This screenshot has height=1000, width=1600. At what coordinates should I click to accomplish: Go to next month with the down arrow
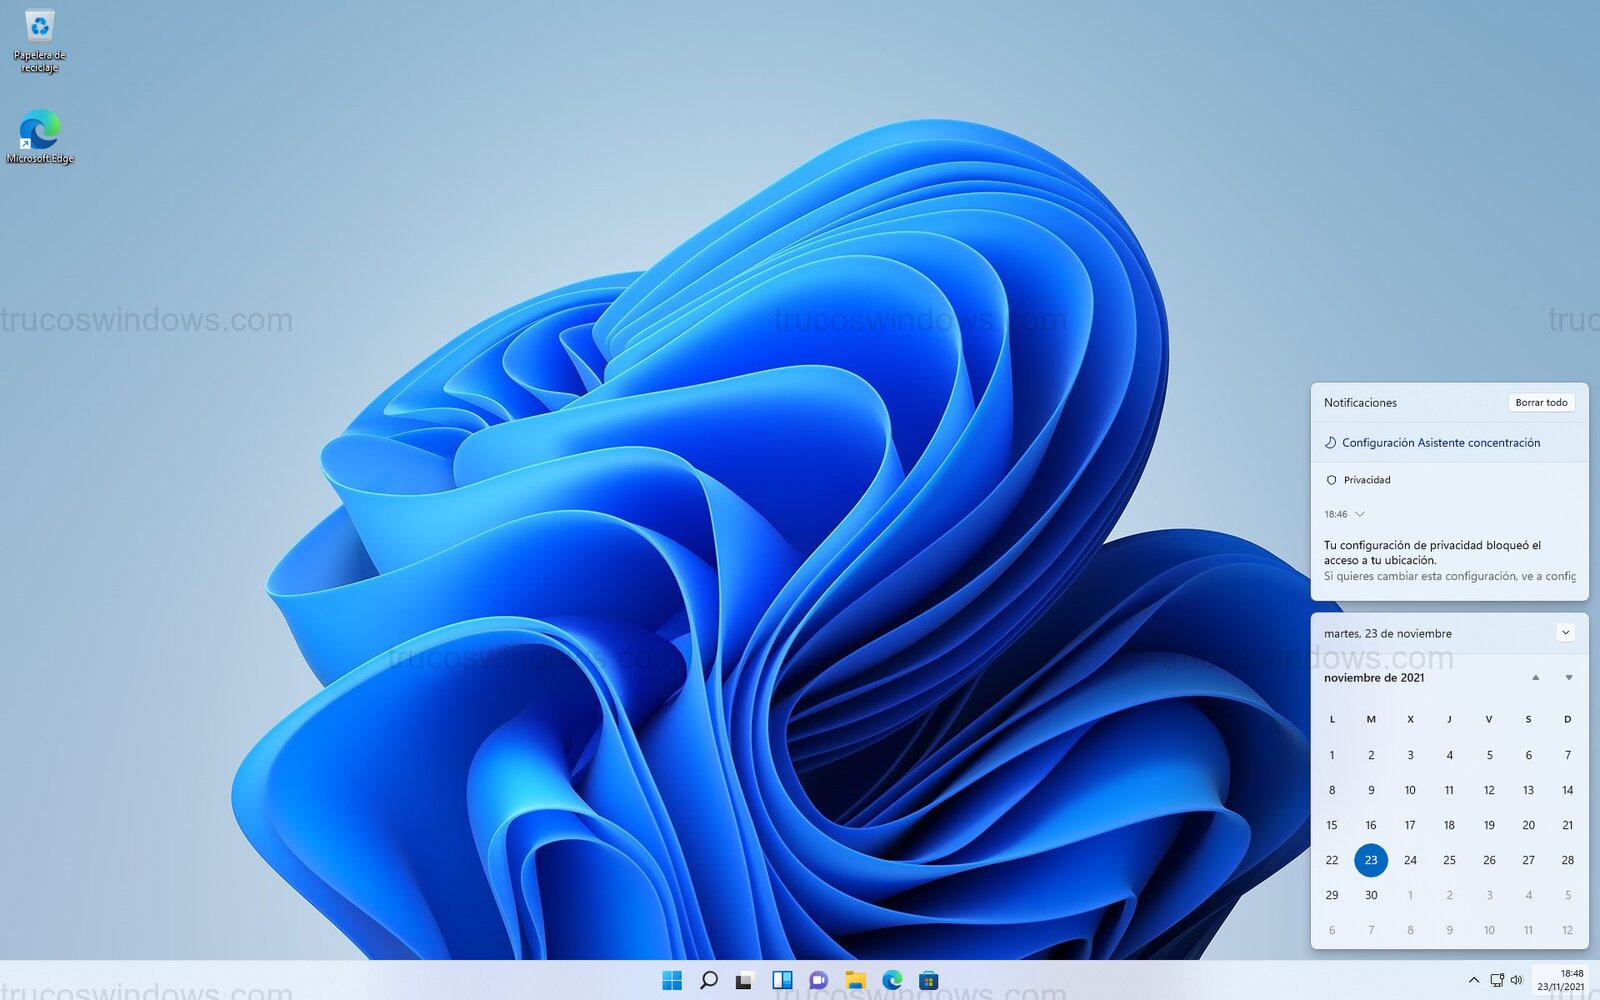tap(1566, 677)
